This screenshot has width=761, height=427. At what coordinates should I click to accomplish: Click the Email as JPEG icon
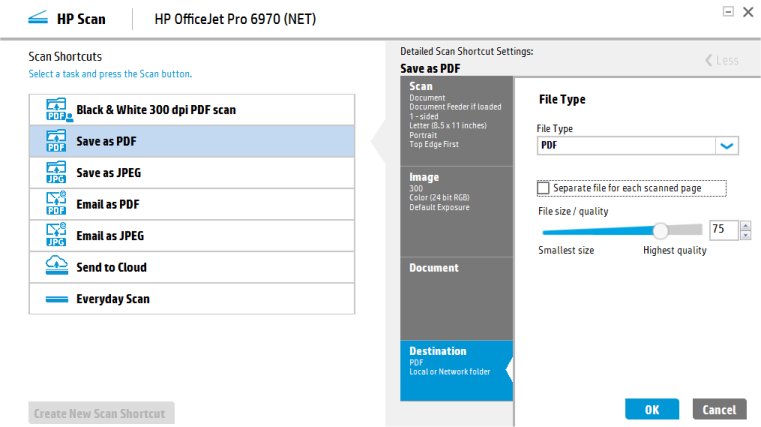(x=56, y=235)
